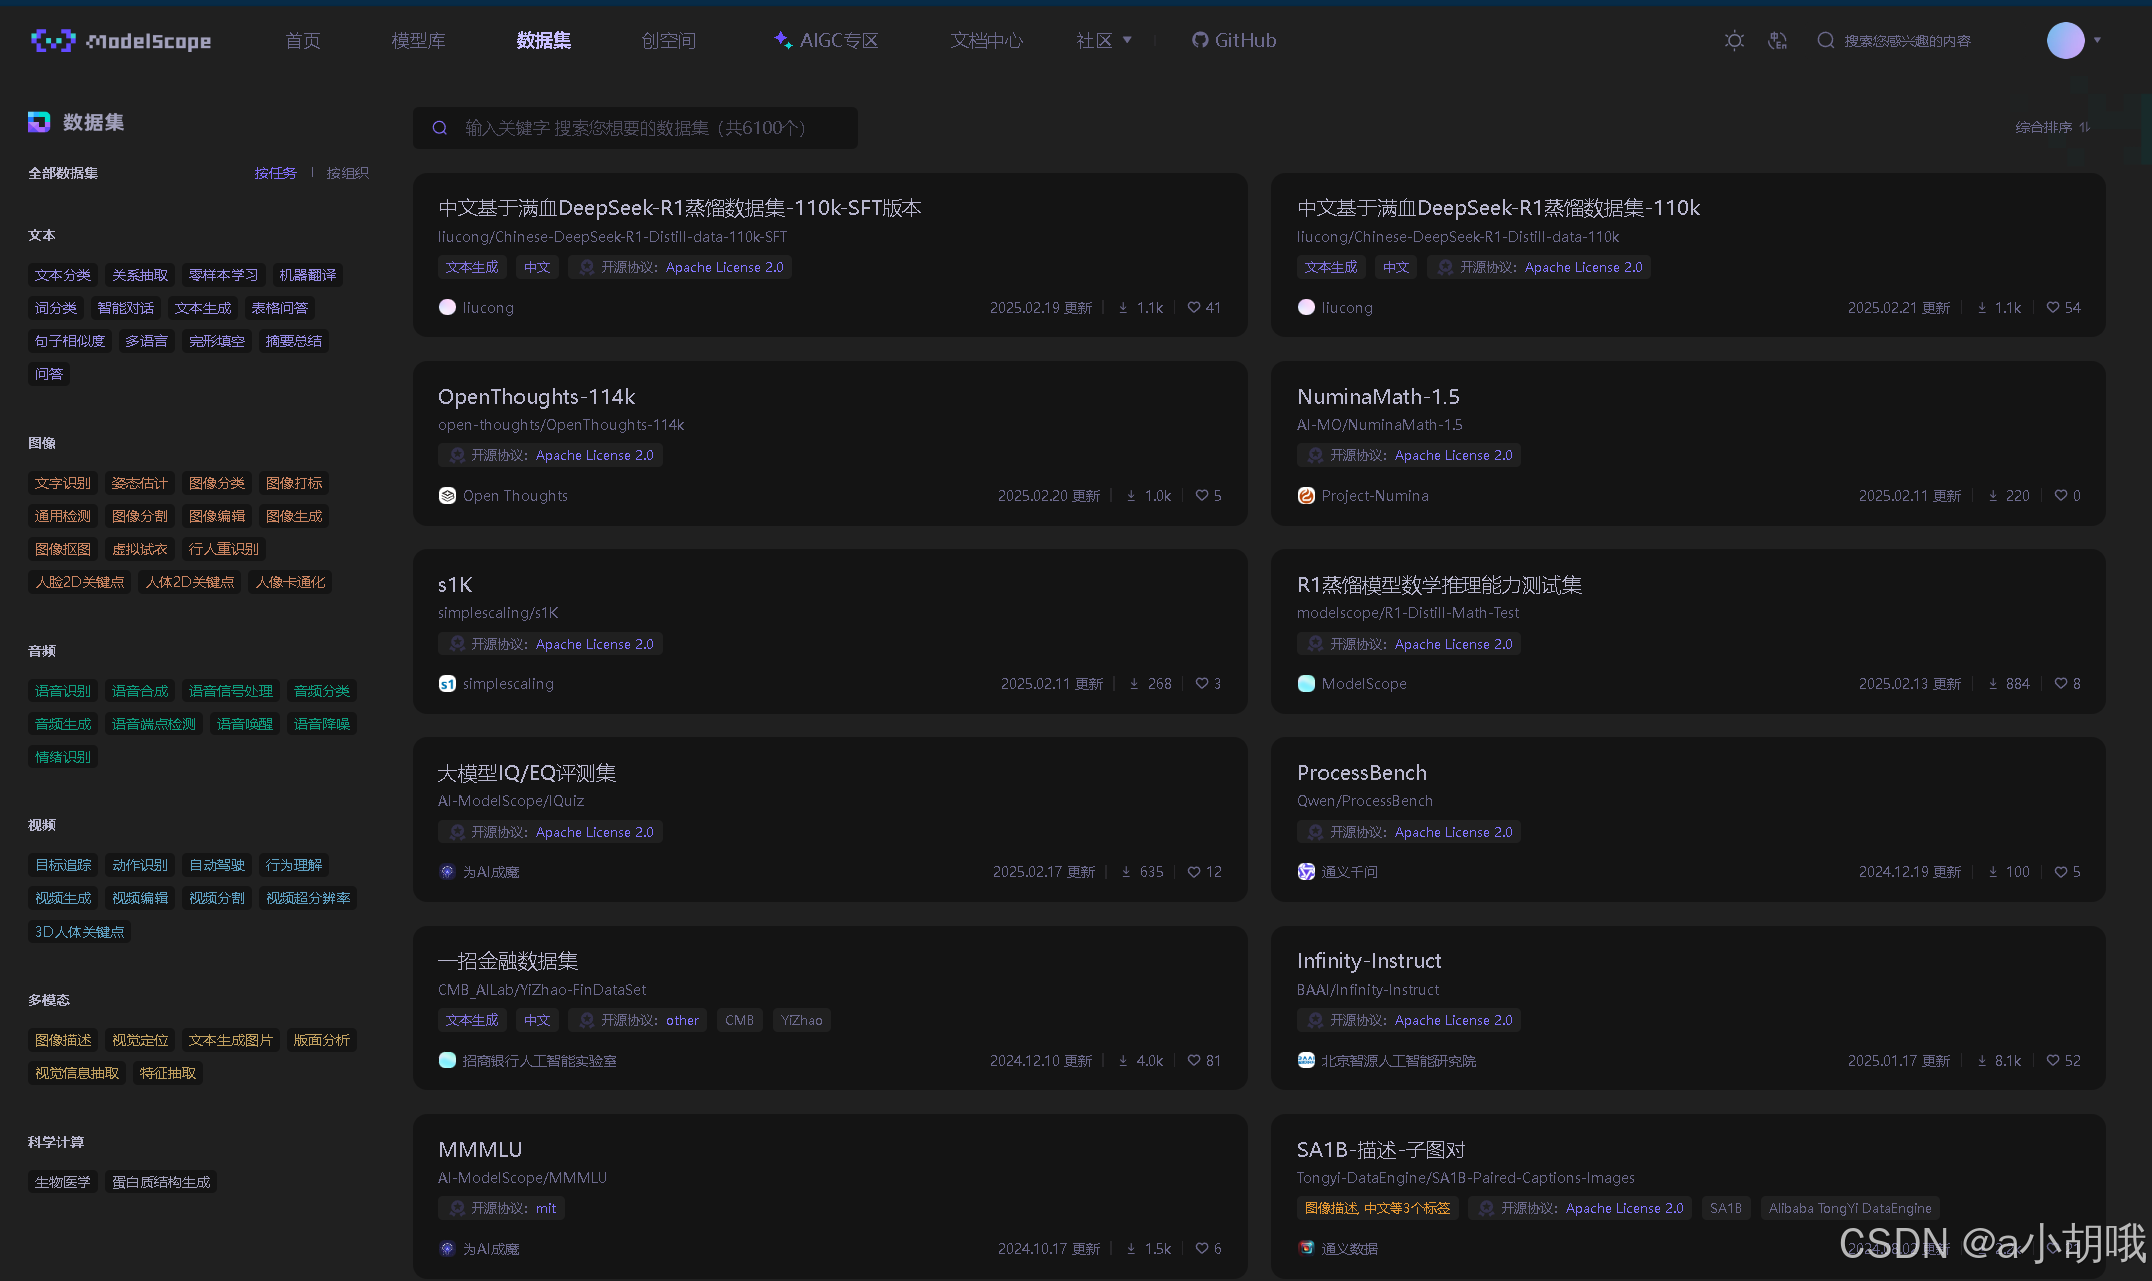Image resolution: width=2152 pixels, height=1281 pixels.
Task: Click heart icon on OpenThoughts-114k card
Action: pyautogui.click(x=1201, y=496)
